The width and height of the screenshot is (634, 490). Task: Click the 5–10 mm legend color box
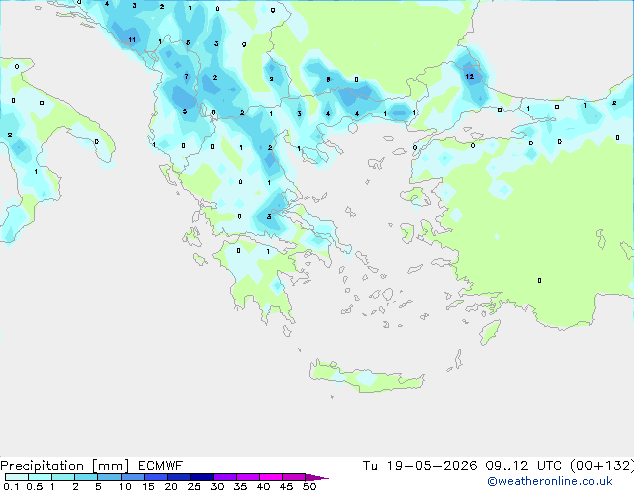[109, 477]
